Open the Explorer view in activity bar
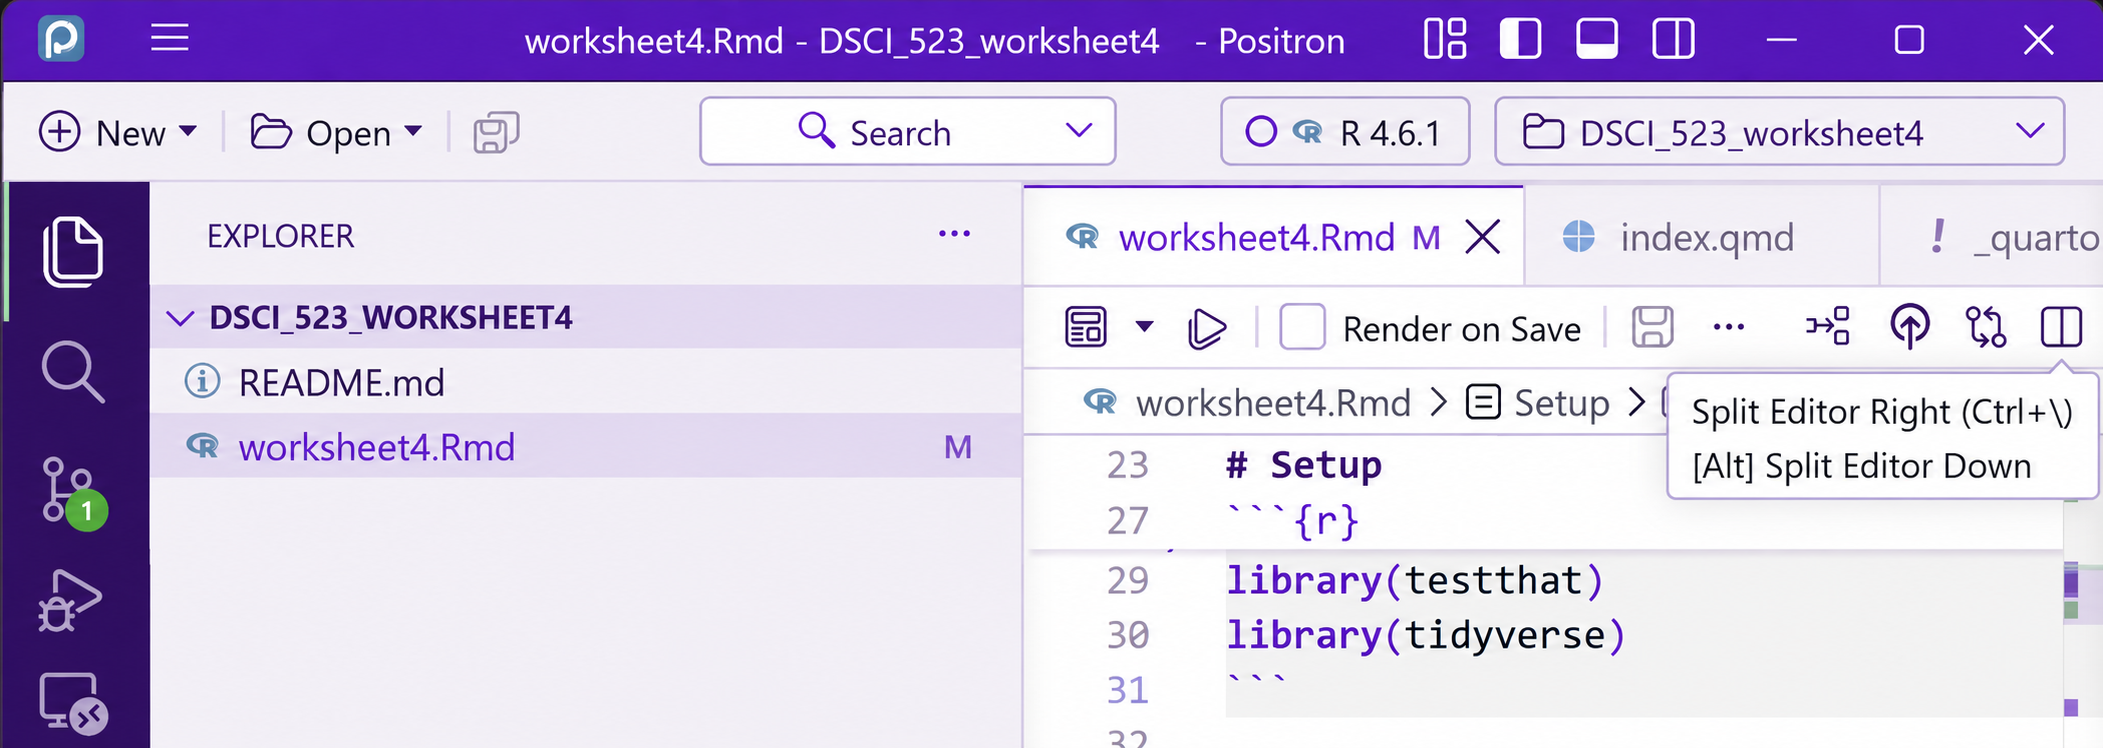 [x=73, y=251]
